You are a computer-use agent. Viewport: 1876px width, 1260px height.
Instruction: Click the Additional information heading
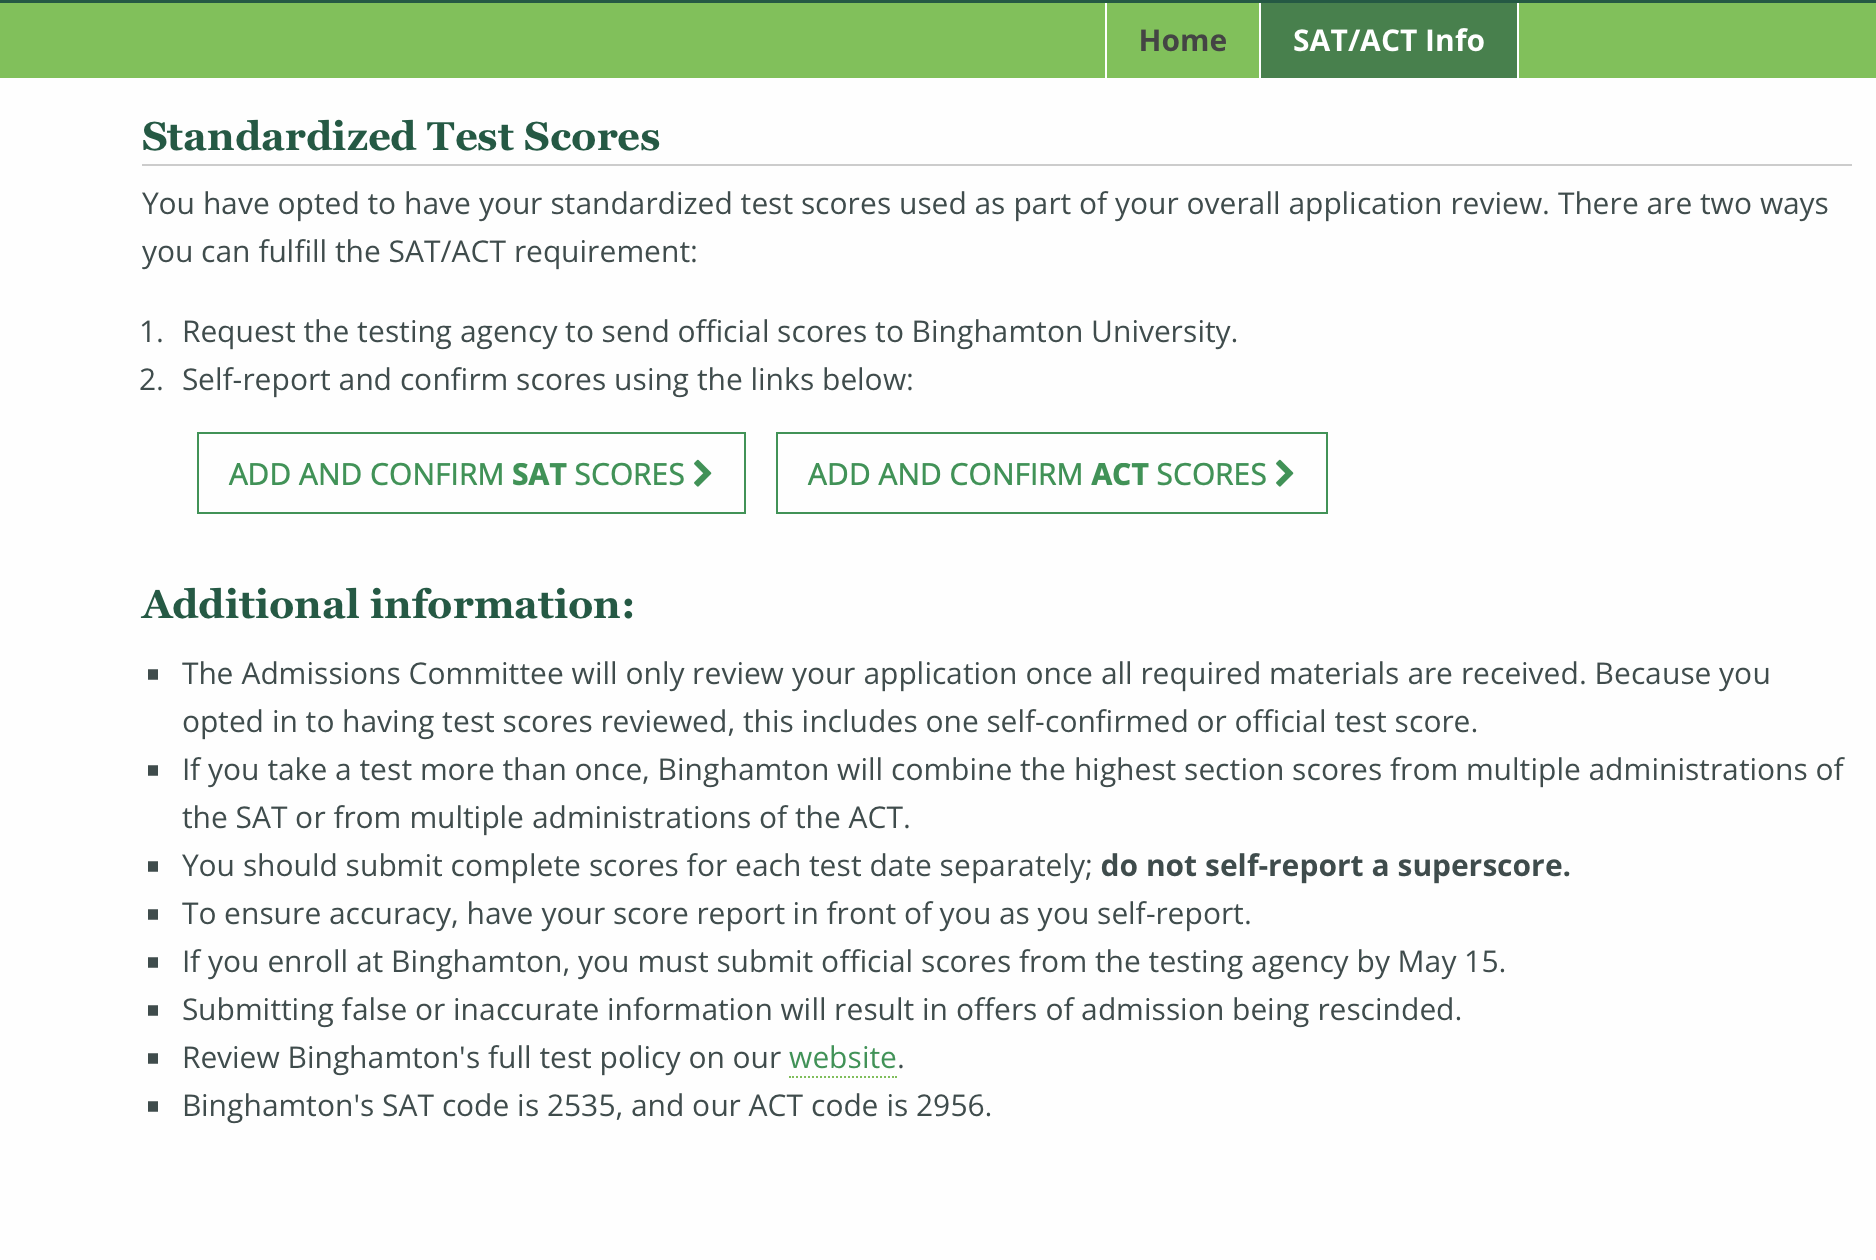(x=388, y=604)
